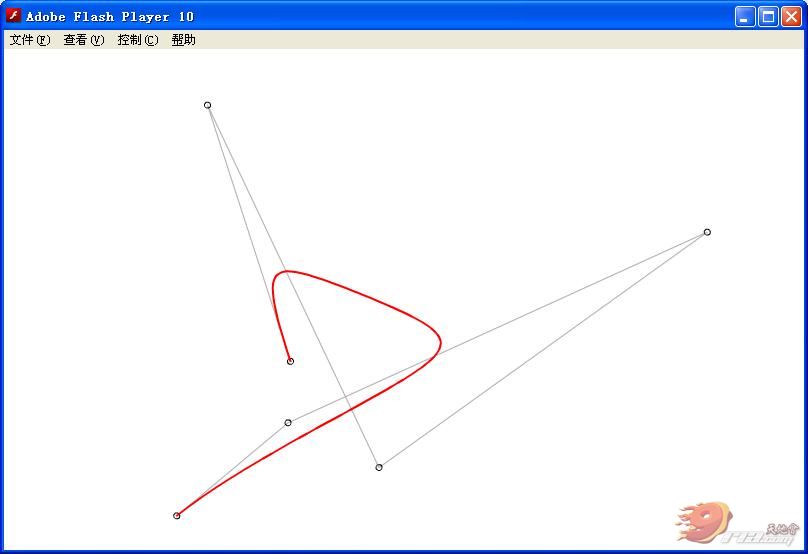Close the Adobe Flash Player window
The image size is (808, 554).
pos(791,16)
